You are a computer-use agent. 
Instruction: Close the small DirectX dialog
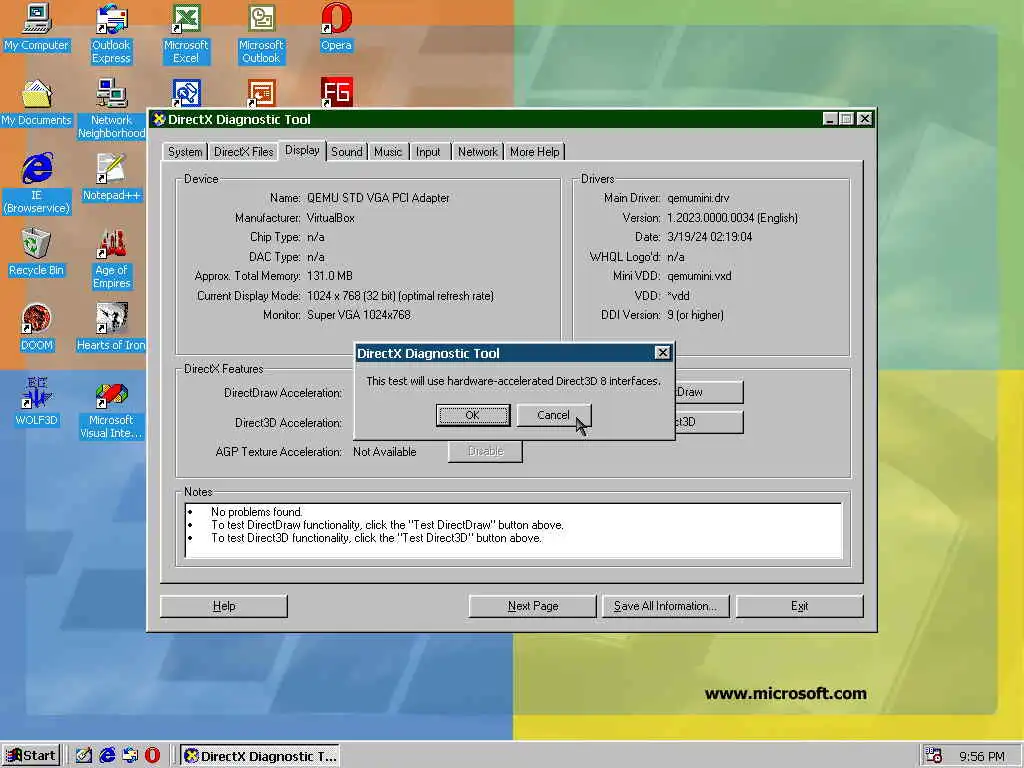[662, 353]
